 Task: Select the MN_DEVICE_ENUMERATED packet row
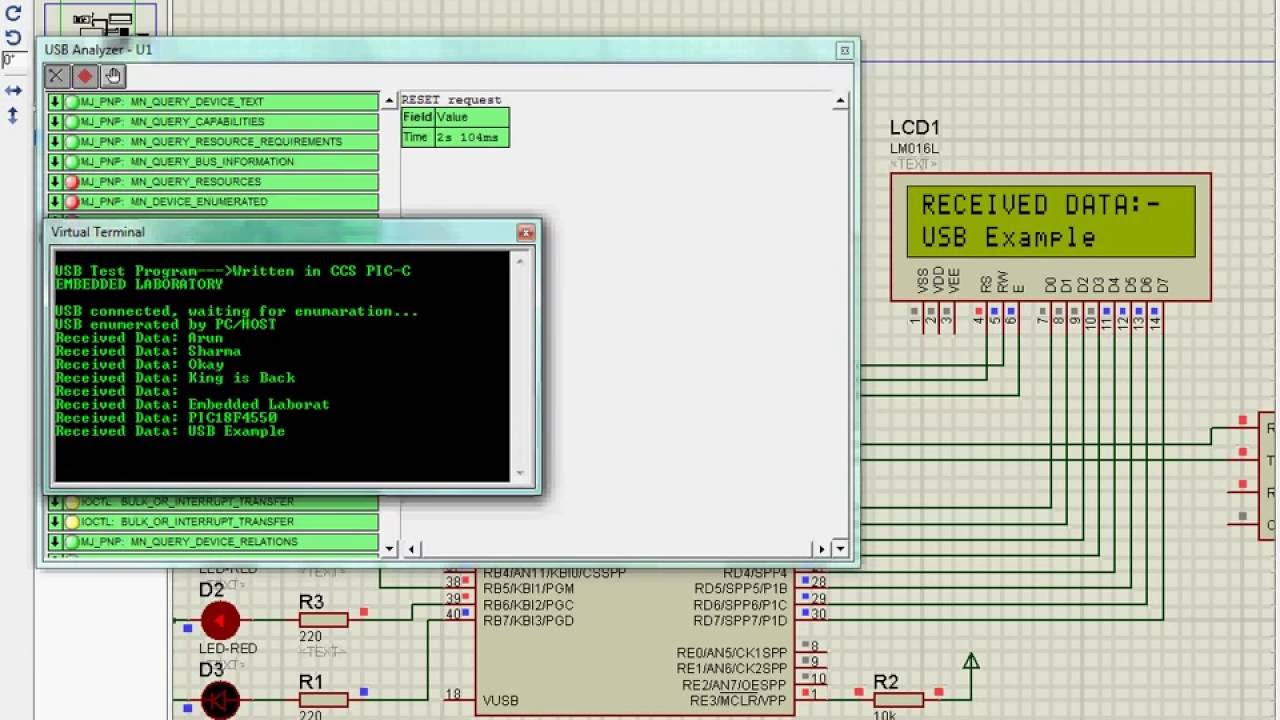pos(213,202)
